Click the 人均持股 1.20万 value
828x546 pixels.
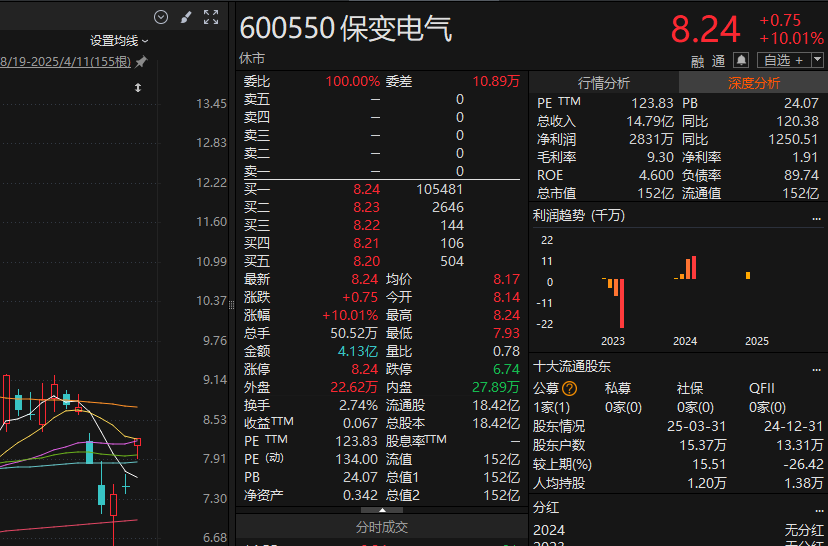click(x=707, y=483)
